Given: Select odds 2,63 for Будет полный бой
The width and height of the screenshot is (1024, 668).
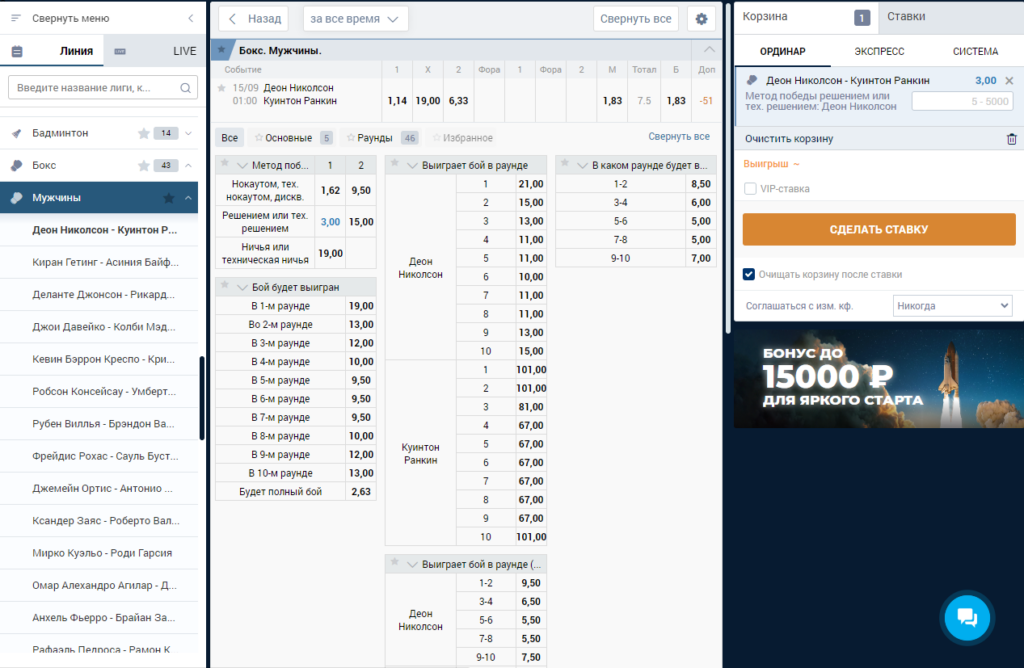Looking at the screenshot, I should [x=360, y=492].
